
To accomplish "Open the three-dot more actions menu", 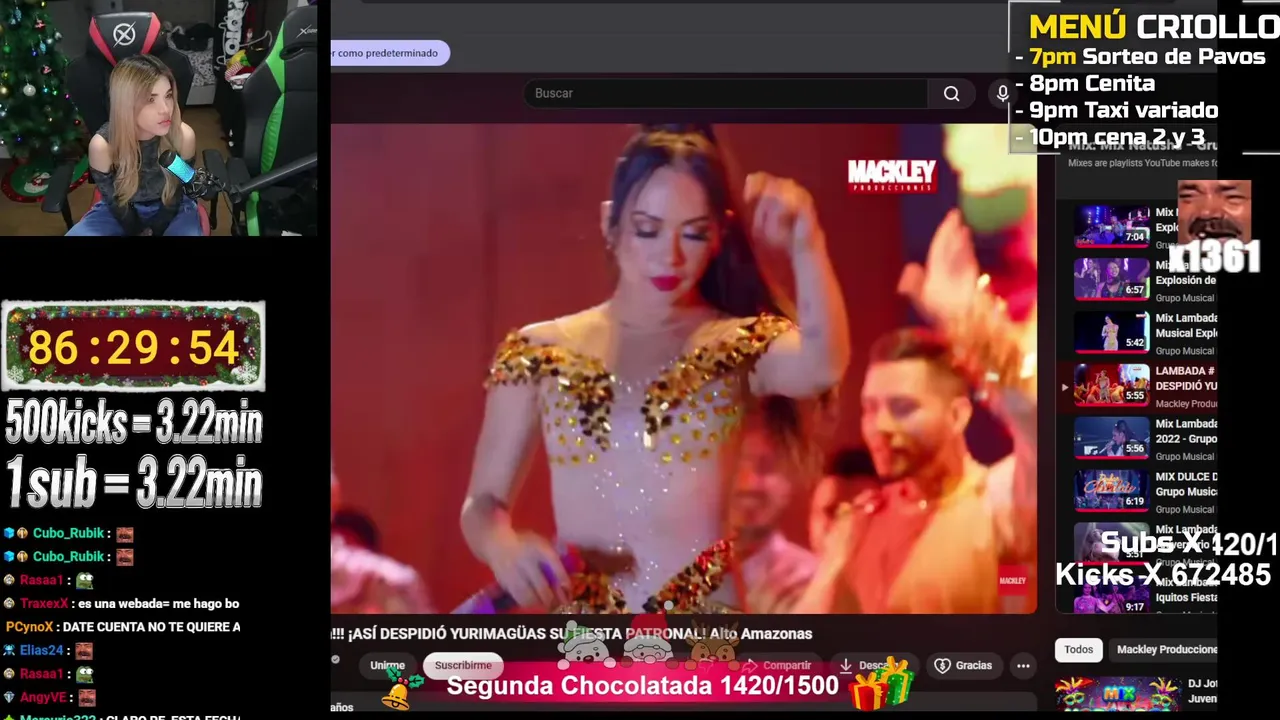I will coord(1023,665).
